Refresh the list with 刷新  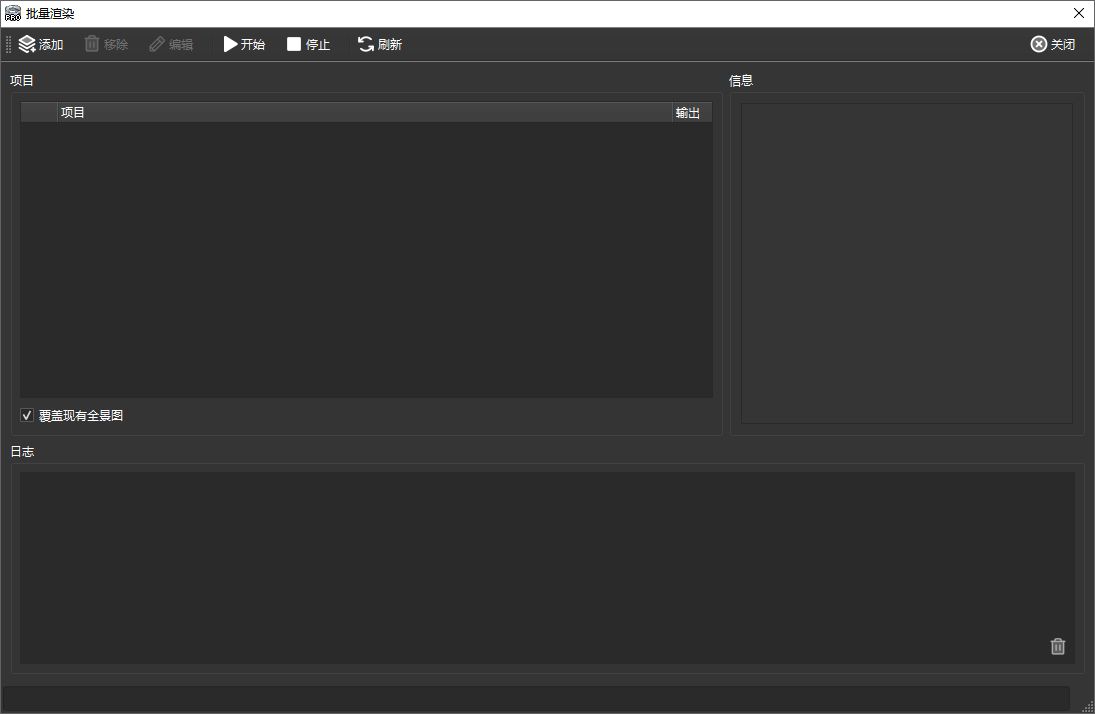click(380, 45)
